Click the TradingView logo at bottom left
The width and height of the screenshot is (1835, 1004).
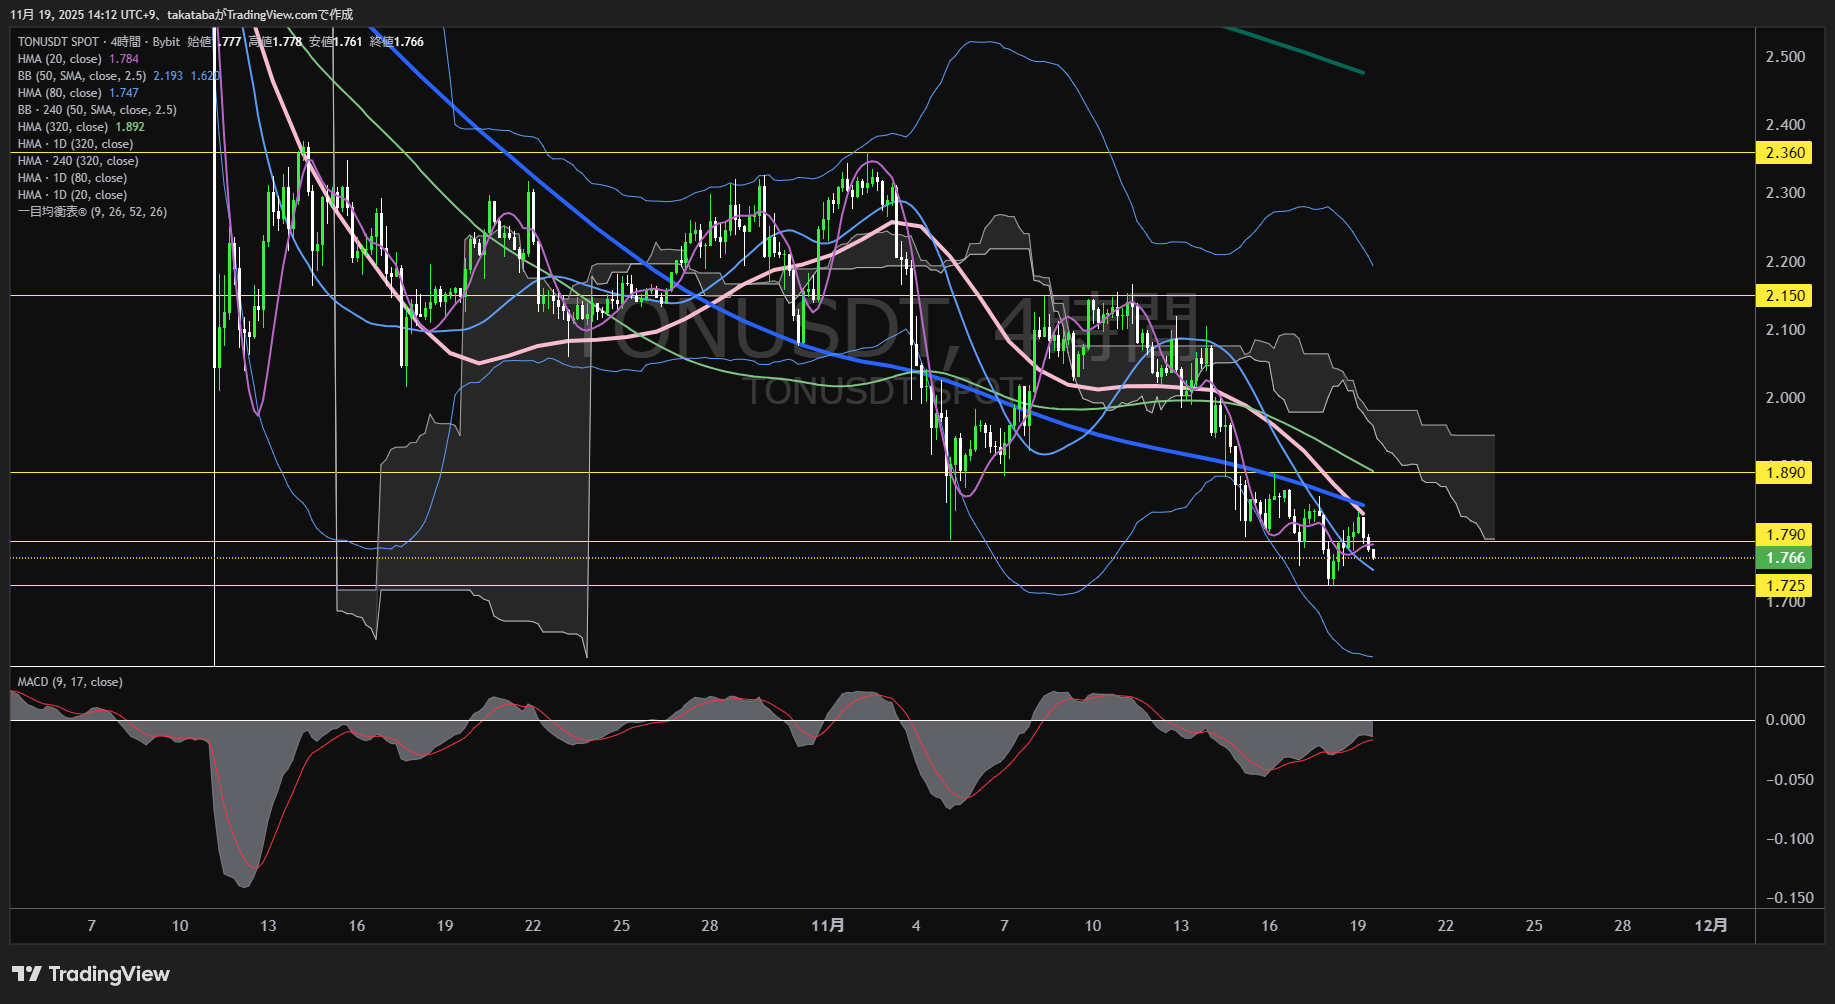[x=91, y=974]
